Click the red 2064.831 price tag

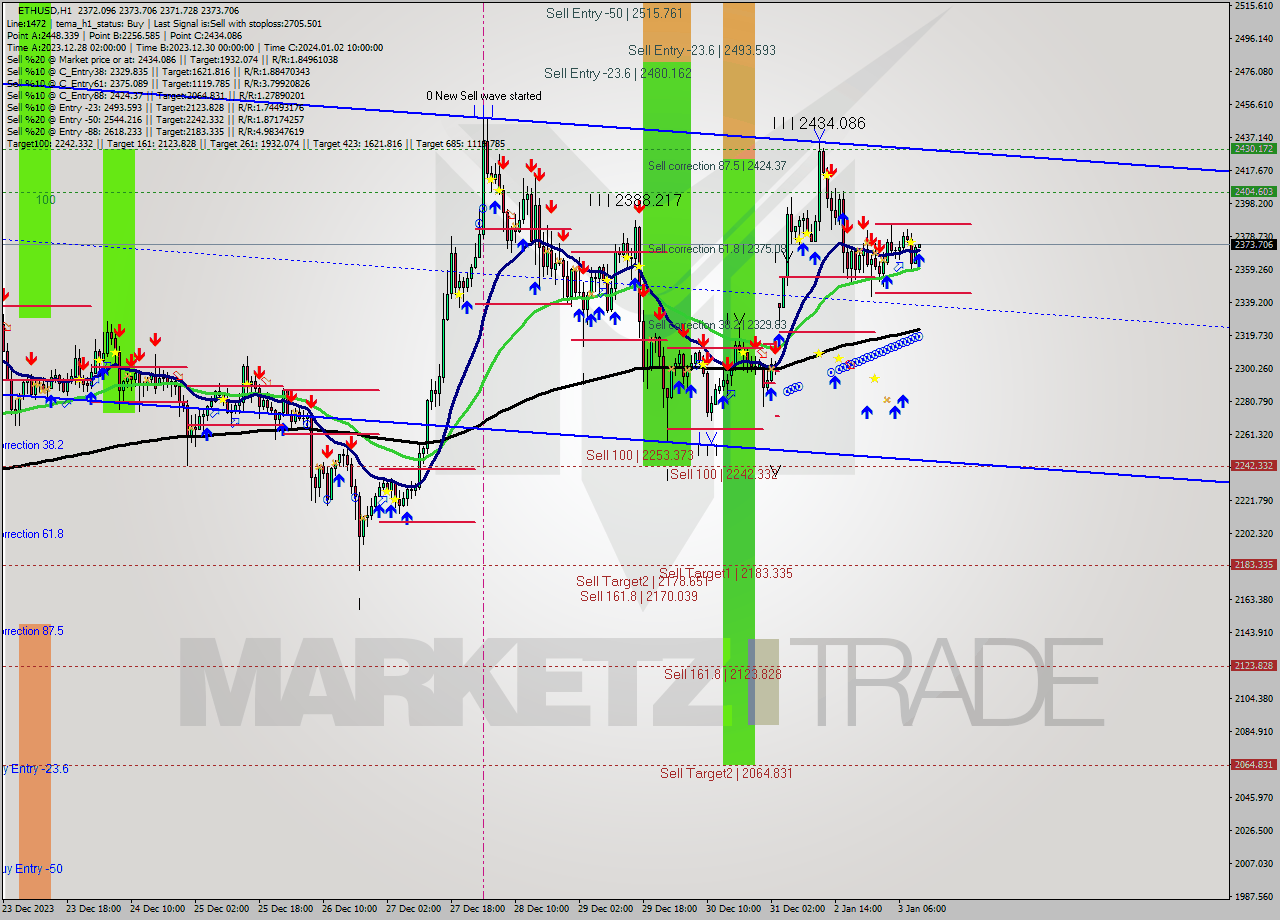pyautogui.click(x=1253, y=765)
